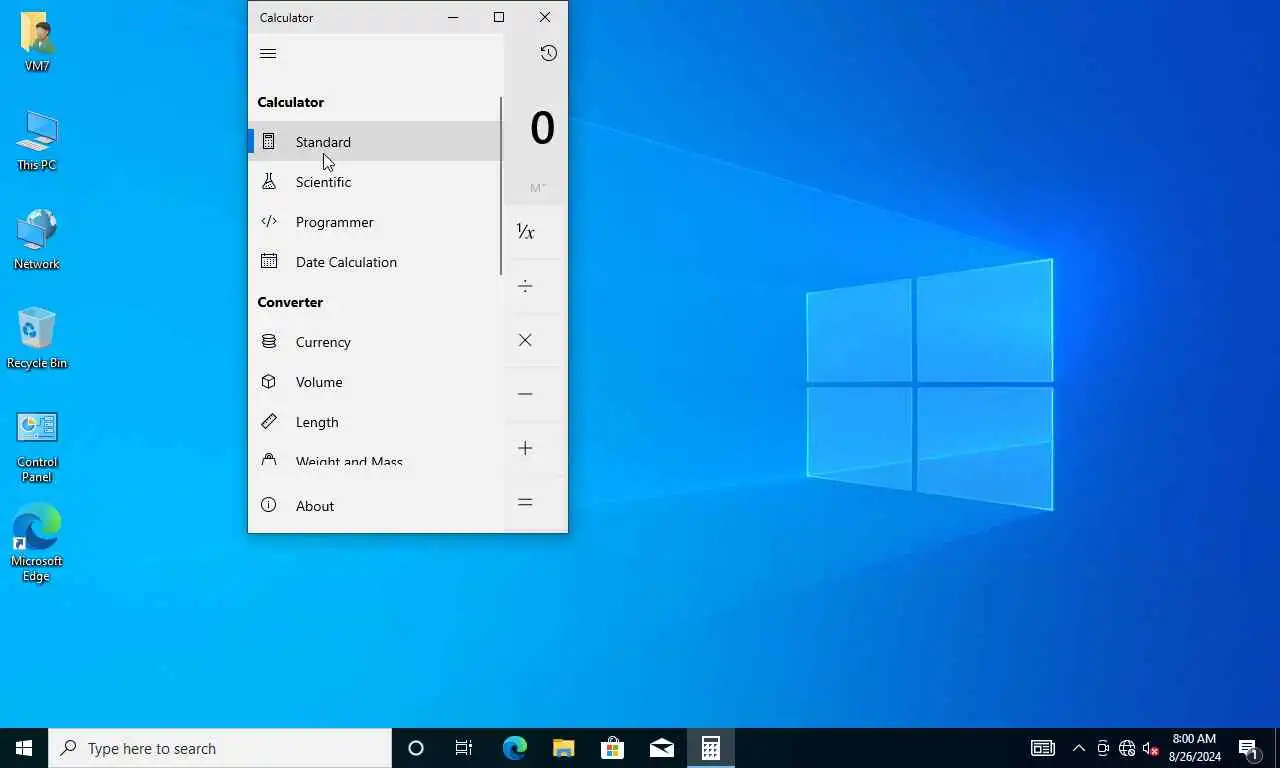The image size is (1280, 768).
Task: Select Recycle Bin desktop icon
Action: click(x=37, y=339)
